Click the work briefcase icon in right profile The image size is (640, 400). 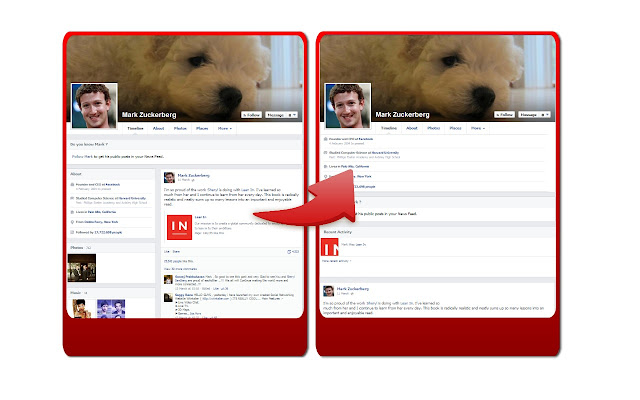[325, 139]
